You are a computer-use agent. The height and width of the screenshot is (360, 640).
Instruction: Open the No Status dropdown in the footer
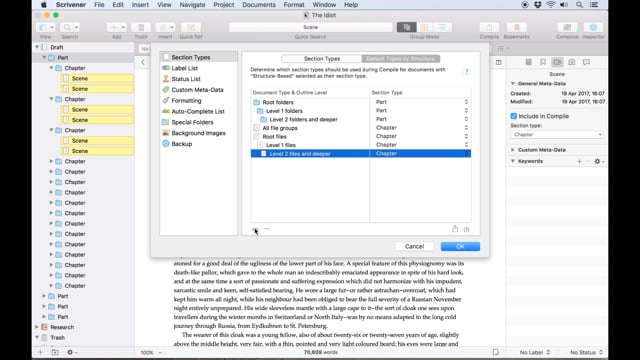pyautogui.click(x=586, y=352)
